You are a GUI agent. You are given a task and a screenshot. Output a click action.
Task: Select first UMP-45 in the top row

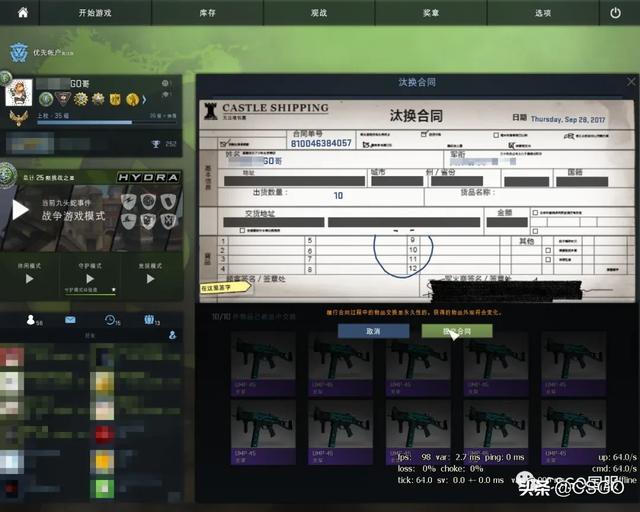click(263, 364)
